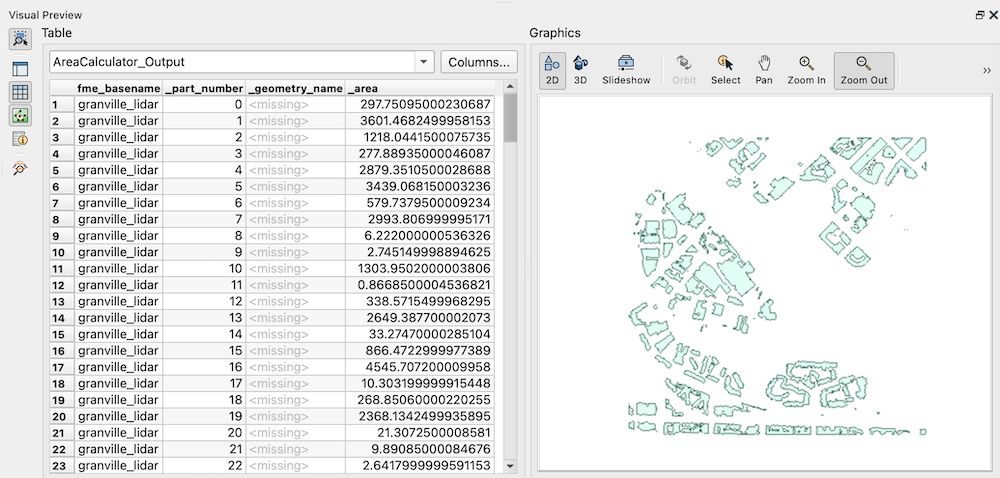Expand the graphics toolbar overflow chevron
Image resolution: width=1000 pixels, height=478 pixels.
tap(987, 71)
